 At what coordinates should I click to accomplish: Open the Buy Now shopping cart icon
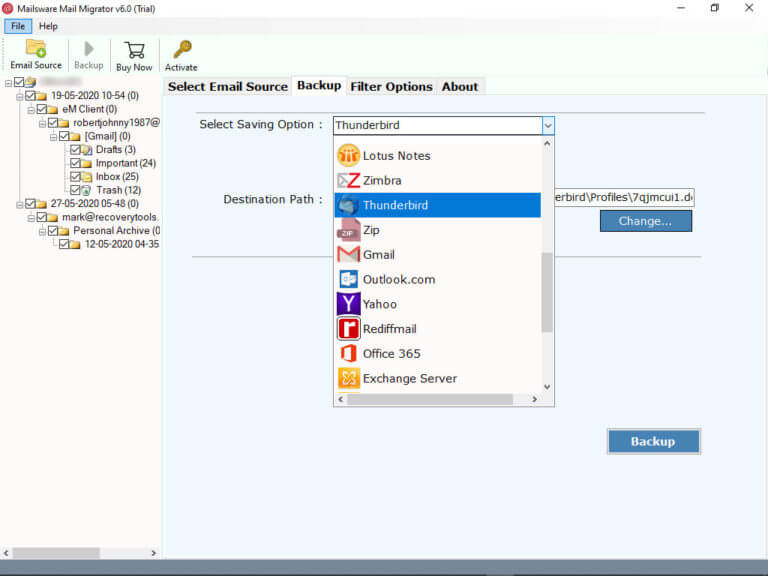134,50
